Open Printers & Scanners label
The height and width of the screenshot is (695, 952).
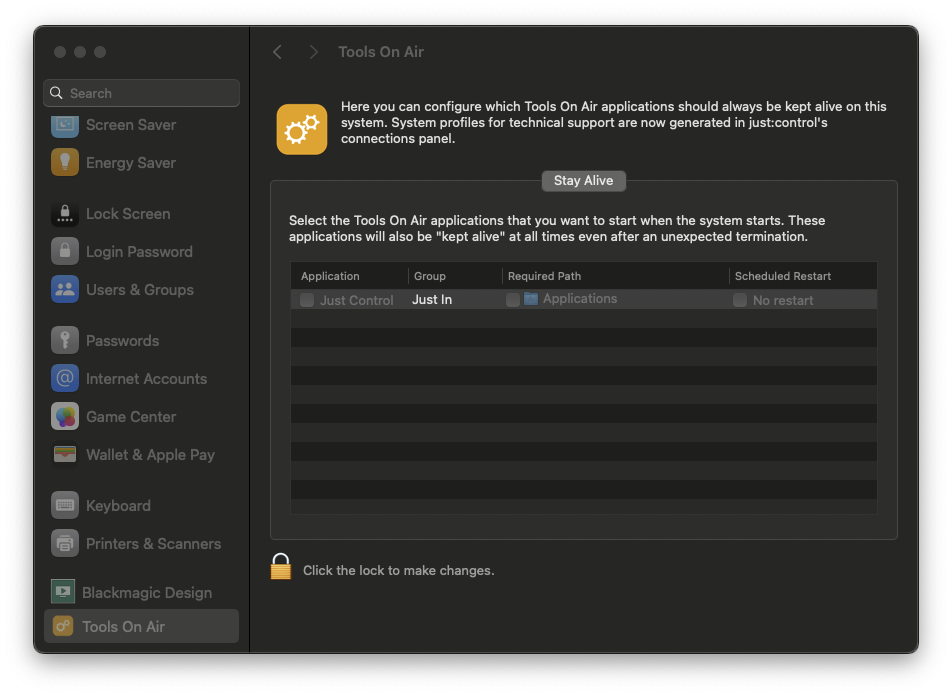154,544
